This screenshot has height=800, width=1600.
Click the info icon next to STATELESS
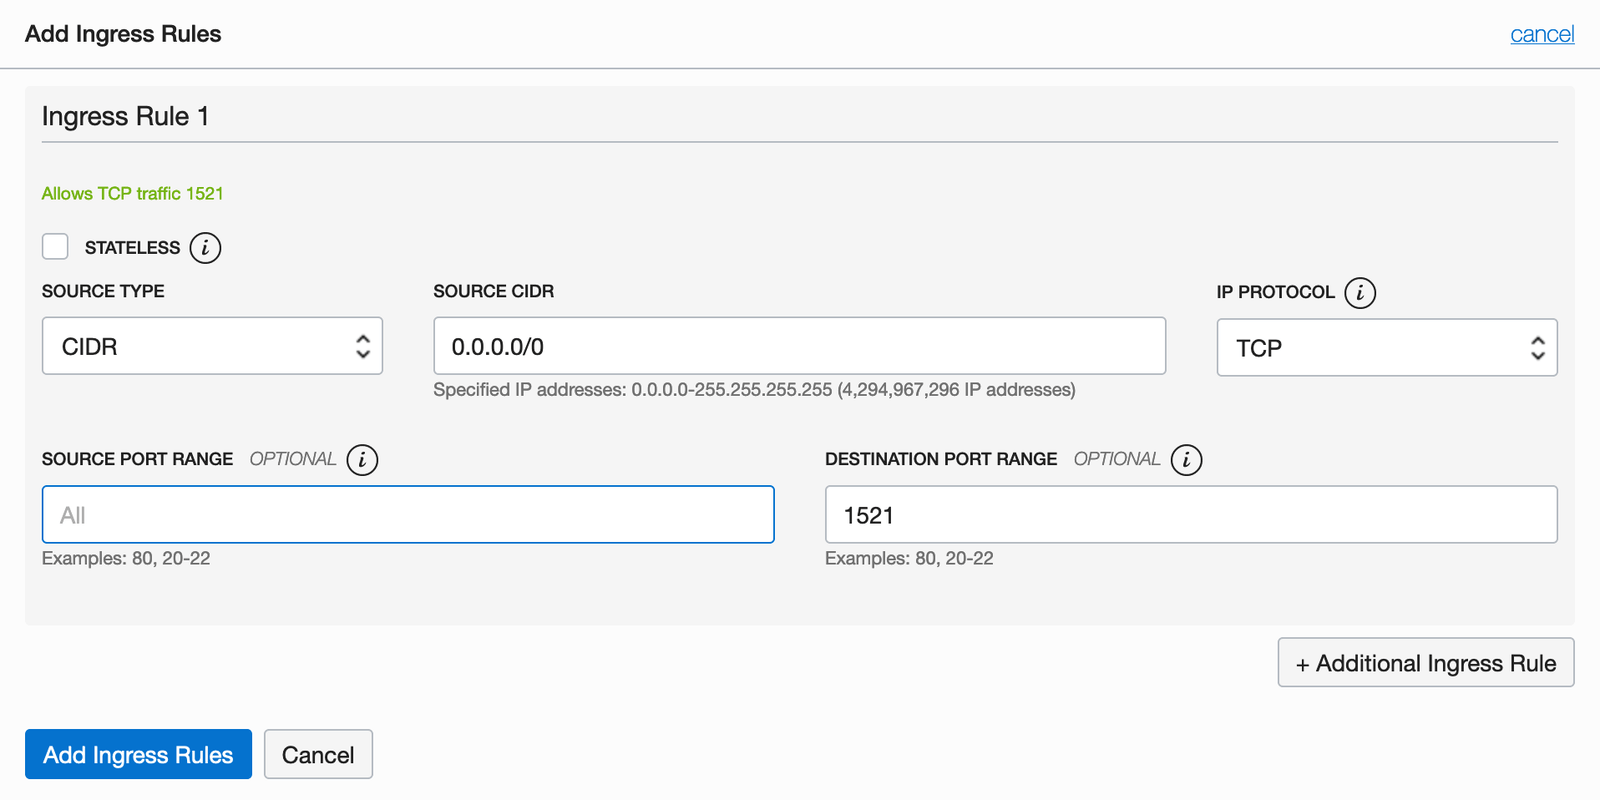205,248
